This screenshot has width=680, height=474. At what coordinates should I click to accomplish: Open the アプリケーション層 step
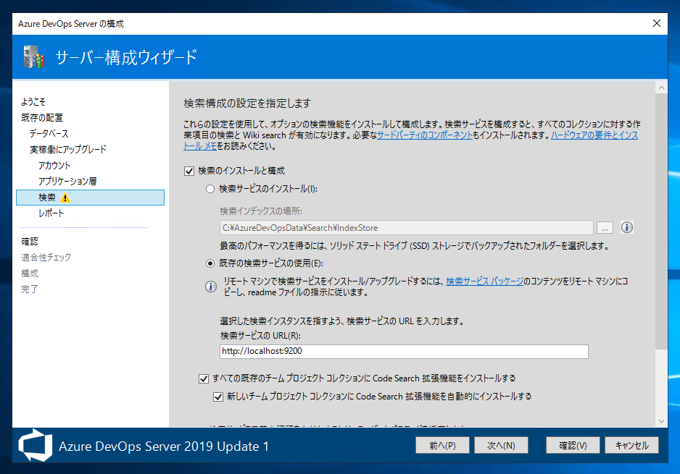[67, 181]
